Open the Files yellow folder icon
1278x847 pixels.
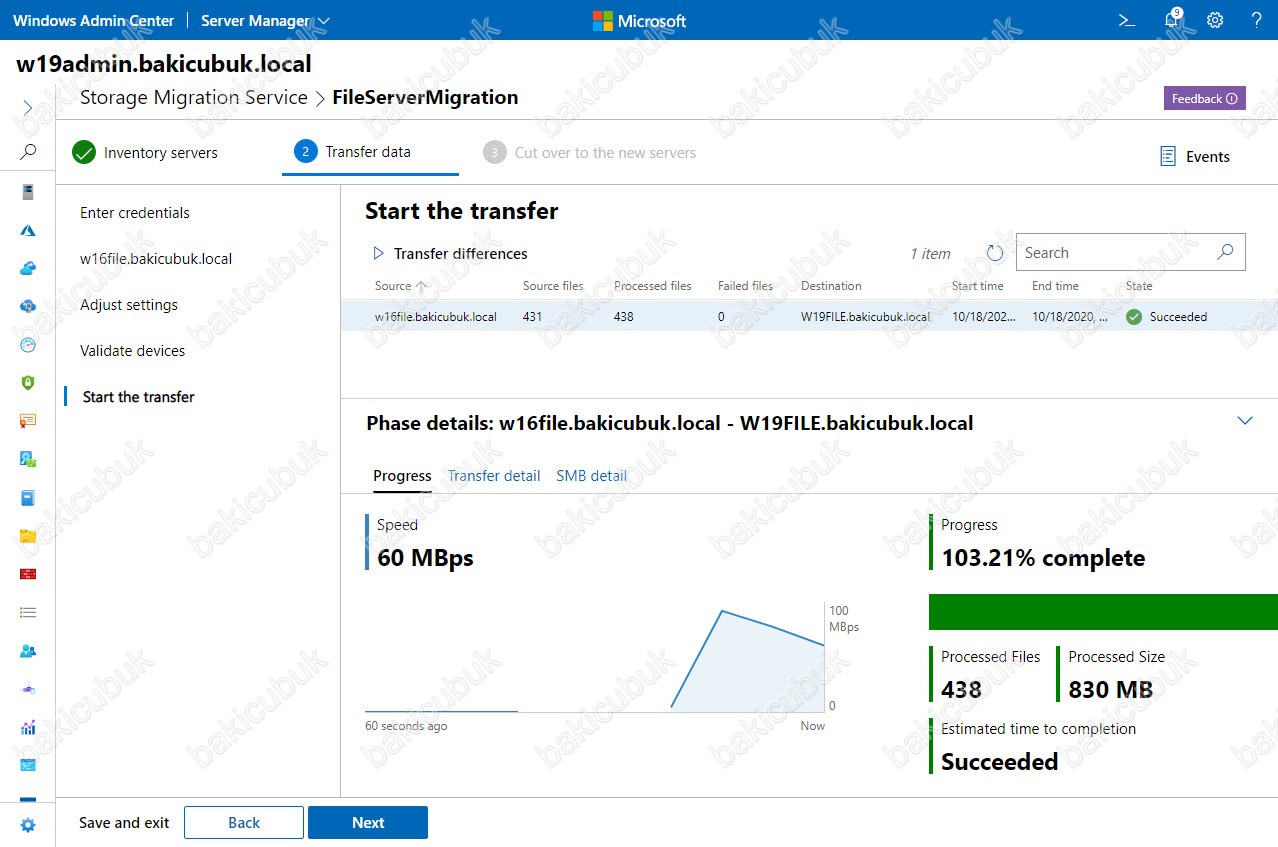(28, 536)
